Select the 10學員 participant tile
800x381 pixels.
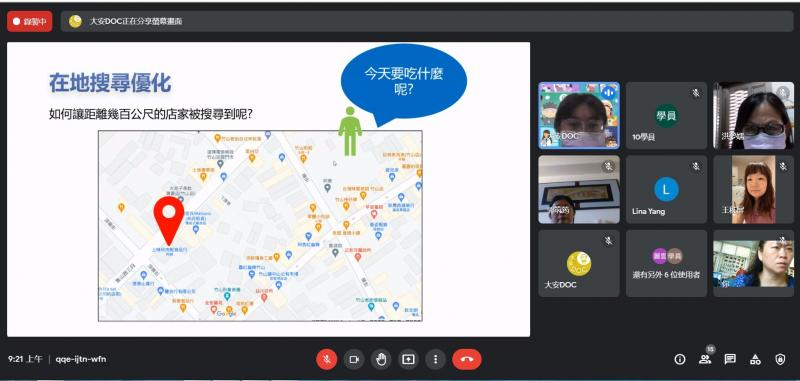[666, 116]
